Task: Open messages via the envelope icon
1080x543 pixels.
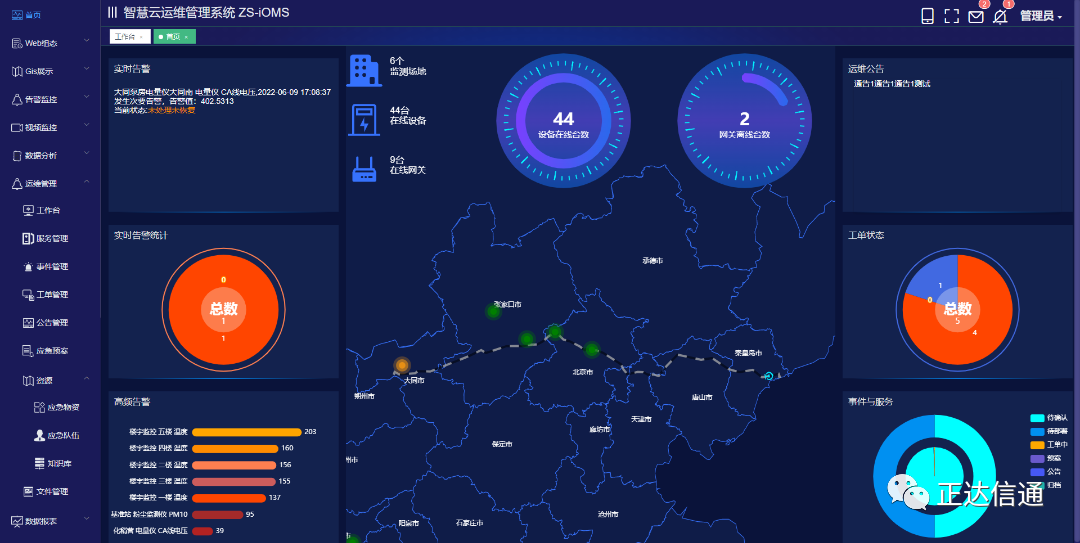Action: 976,17
